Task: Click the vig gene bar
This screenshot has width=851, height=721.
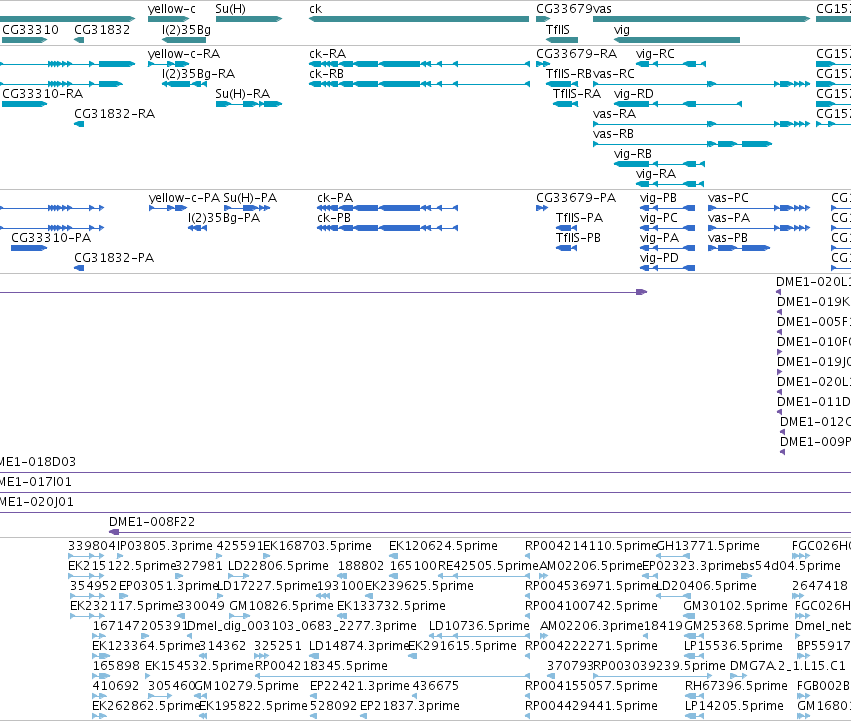Action: point(677,40)
